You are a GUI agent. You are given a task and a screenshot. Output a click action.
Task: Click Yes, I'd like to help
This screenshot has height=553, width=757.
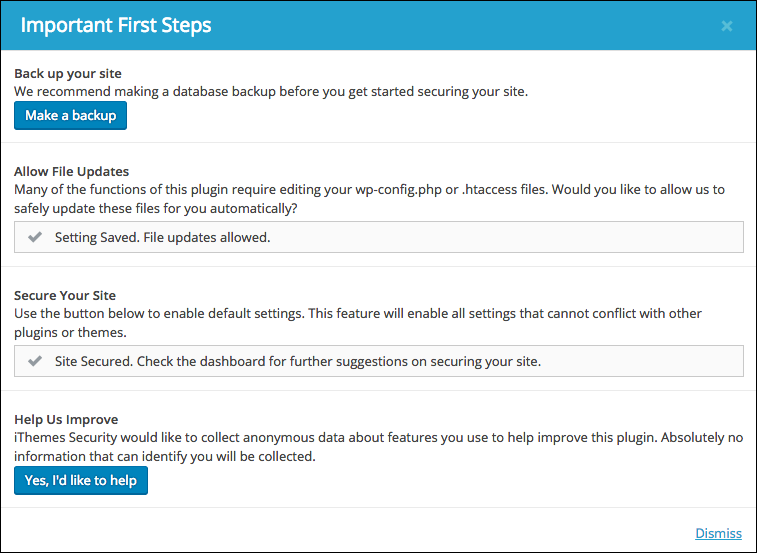point(81,481)
